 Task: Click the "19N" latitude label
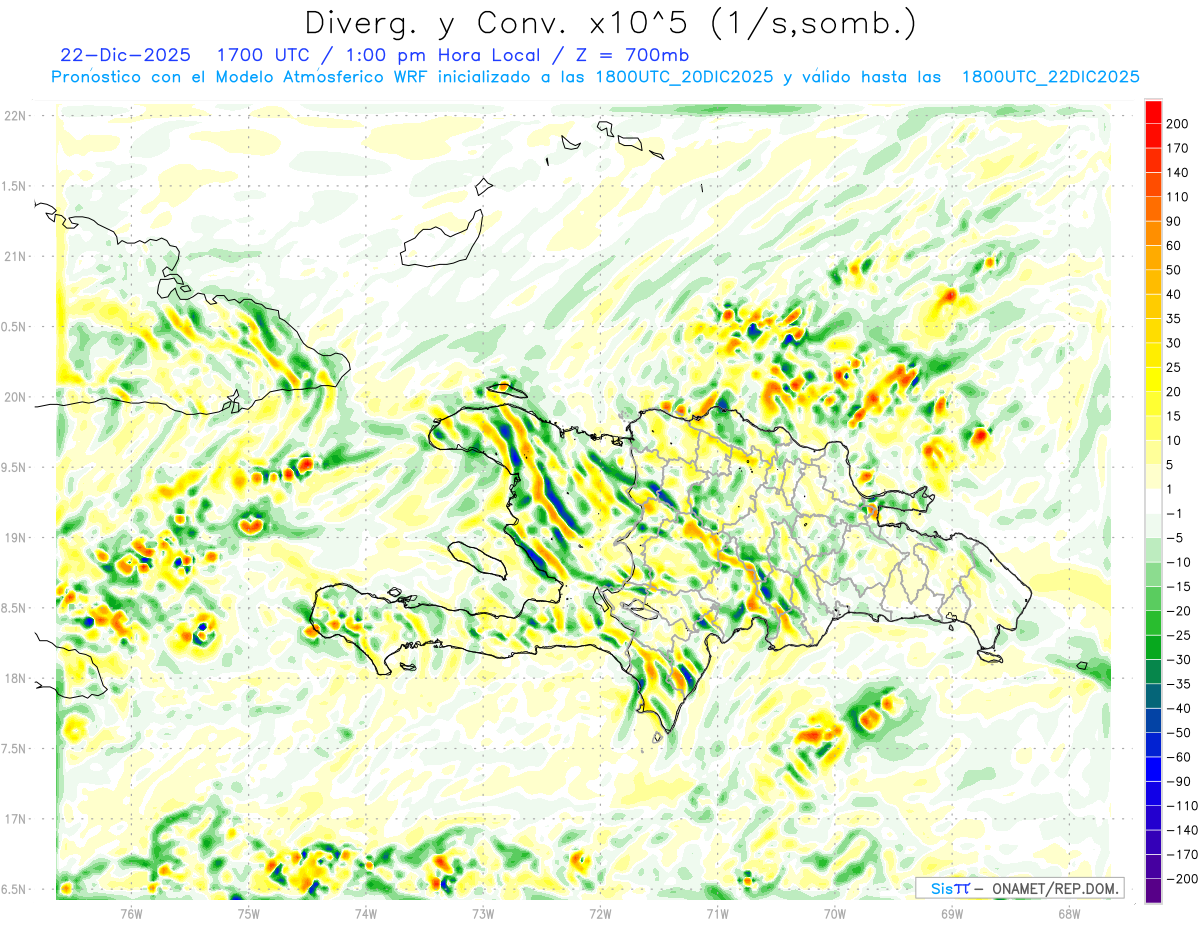(16, 538)
